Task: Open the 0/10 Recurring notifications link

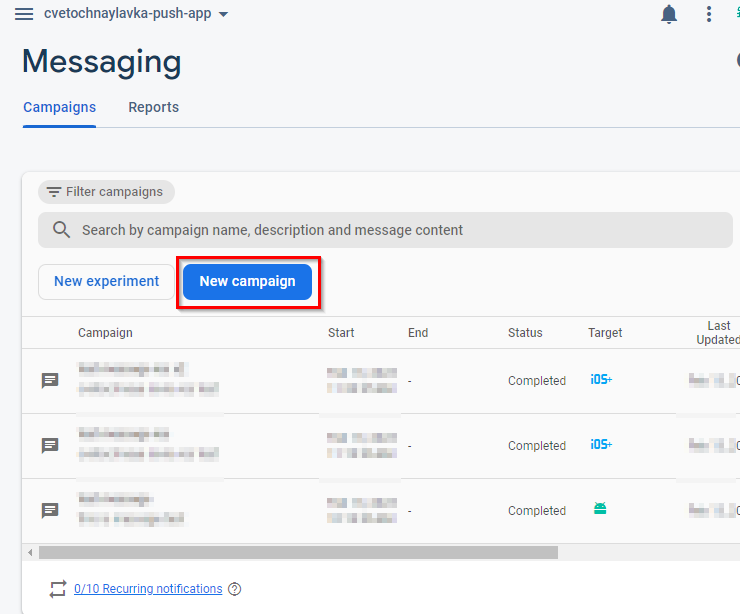Action: click(148, 589)
